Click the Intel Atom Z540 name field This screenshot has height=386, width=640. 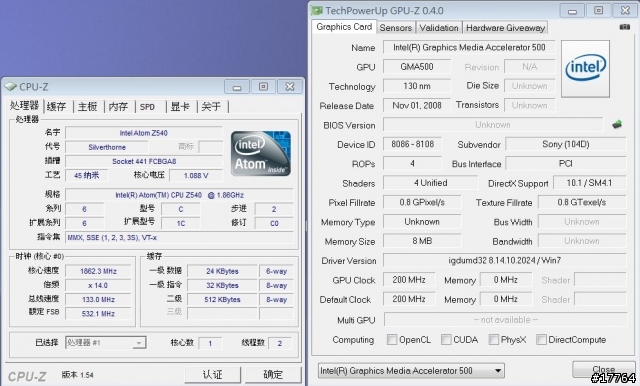[144, 133]
